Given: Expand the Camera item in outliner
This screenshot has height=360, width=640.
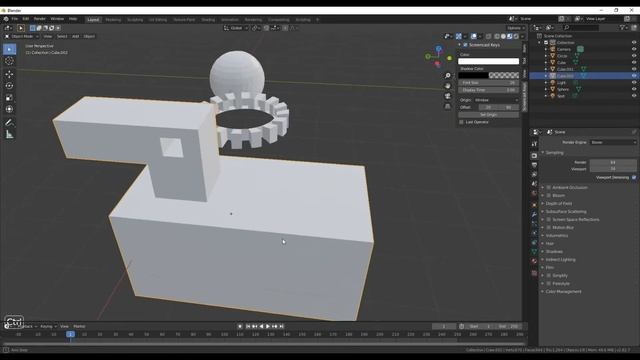Looking at the screenshot, I should 546,49.
